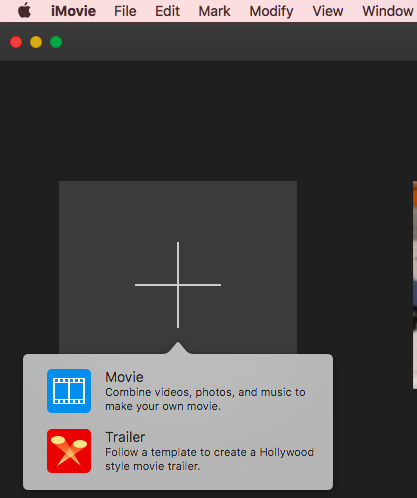
Task: Open the existing project thumbnail at right
Action: (x=415, y=285)
